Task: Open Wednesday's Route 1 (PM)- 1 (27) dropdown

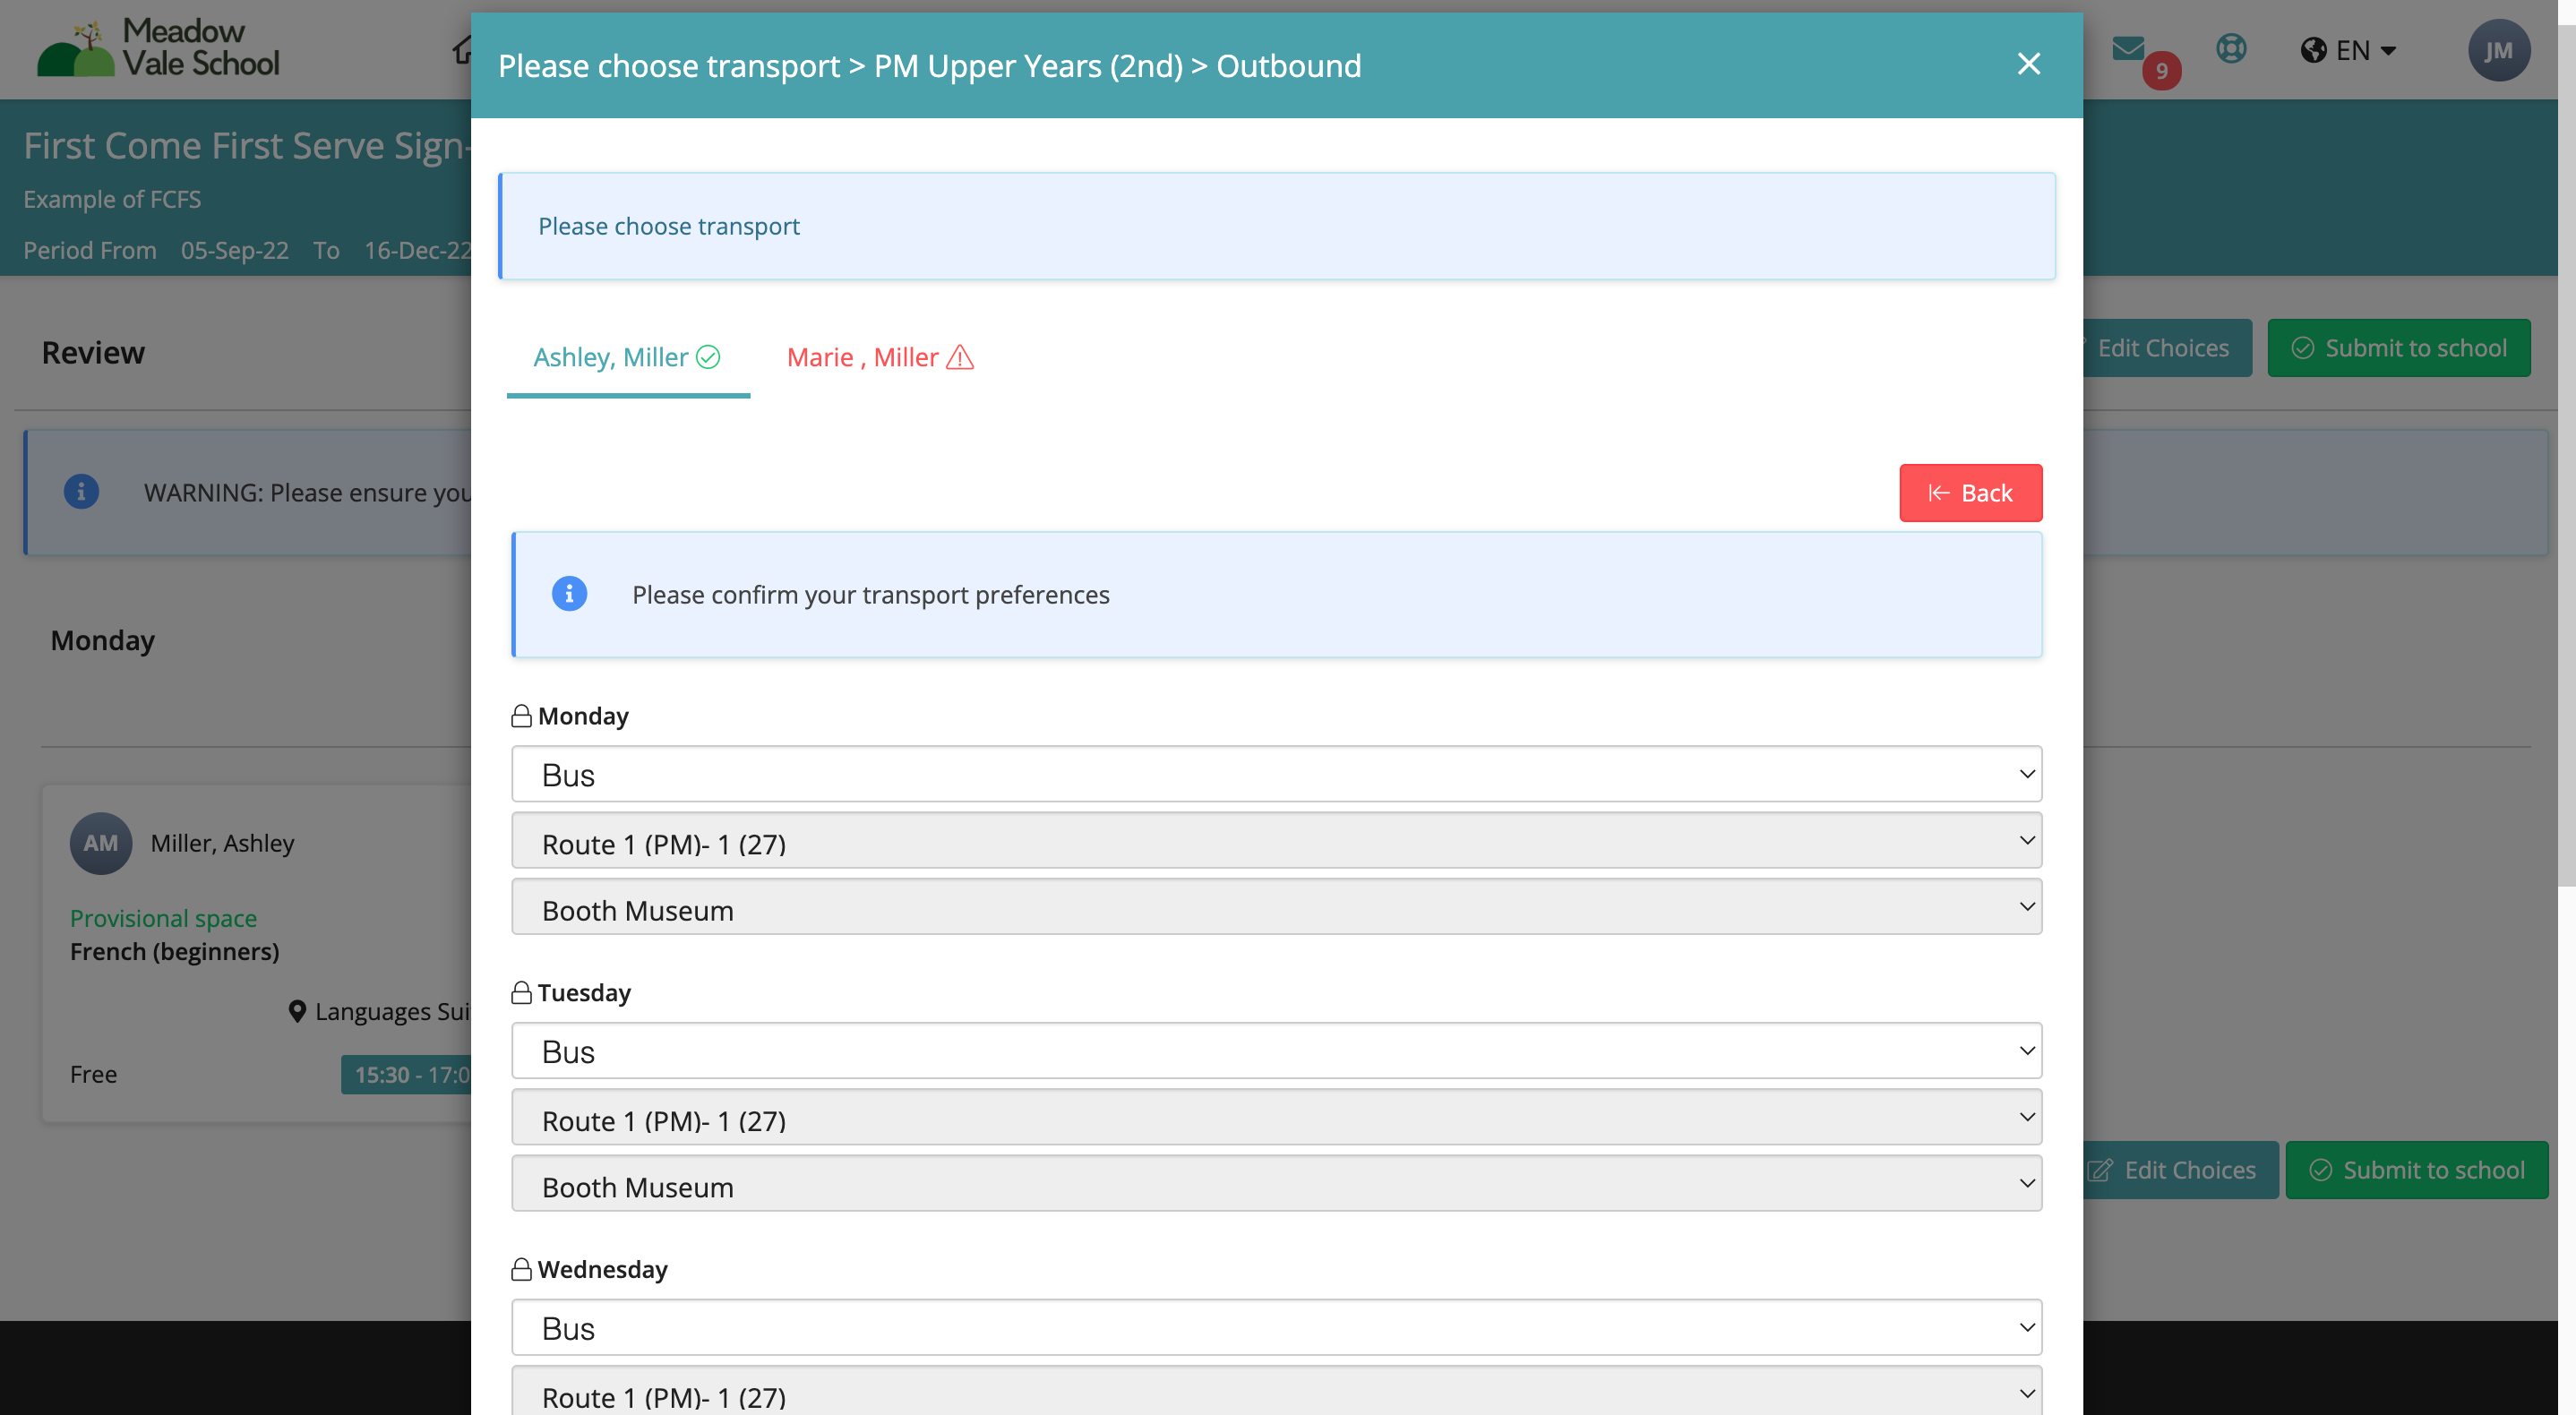Action: click(1276, 1392)
